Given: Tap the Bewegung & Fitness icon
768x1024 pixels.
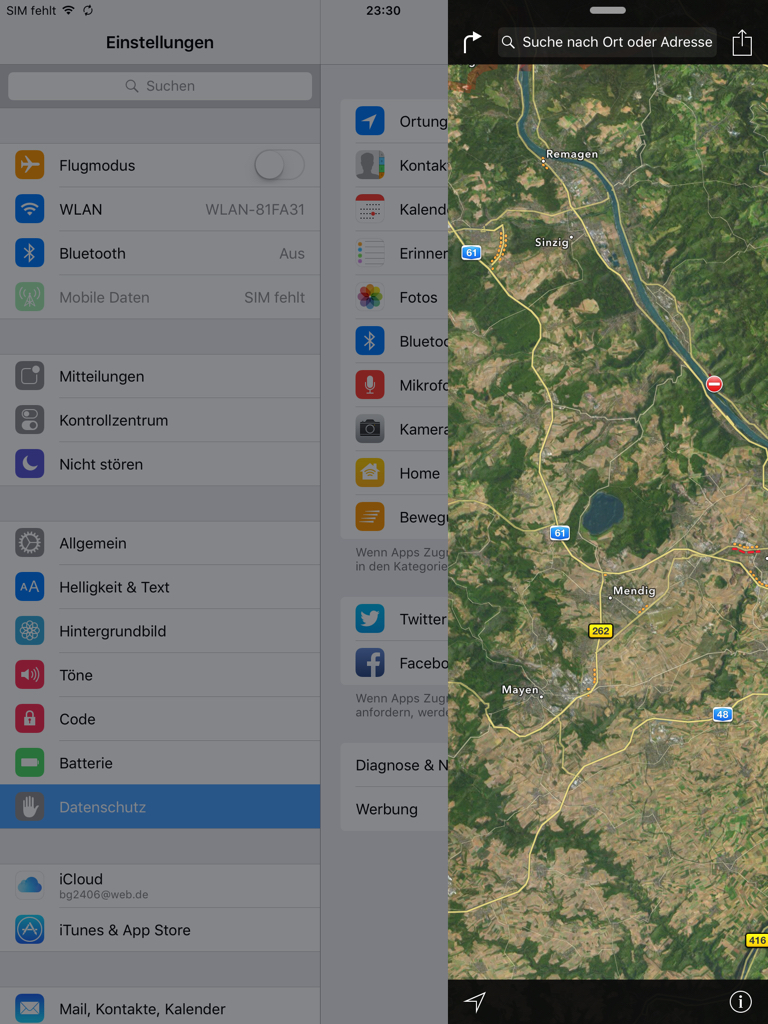Looking at the screenshot, I should tap(370, 517).
